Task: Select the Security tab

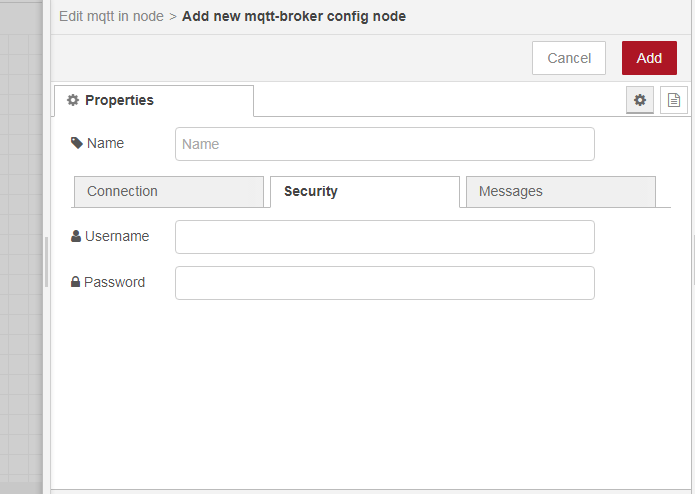Action: click(364, 192)
